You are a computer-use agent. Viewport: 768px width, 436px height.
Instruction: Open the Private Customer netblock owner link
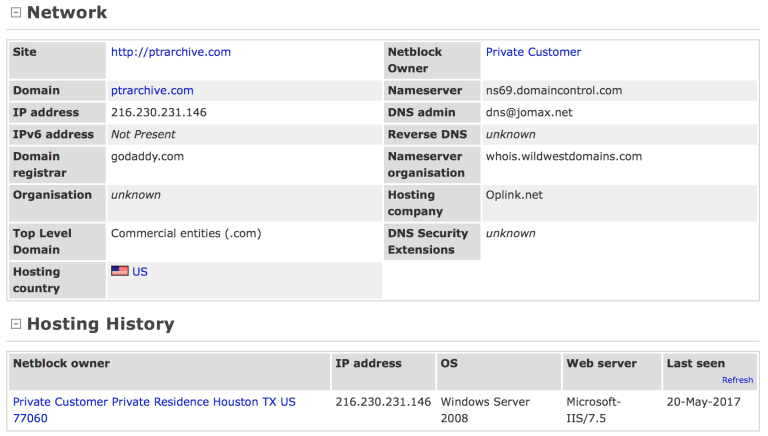click(533, 52)
